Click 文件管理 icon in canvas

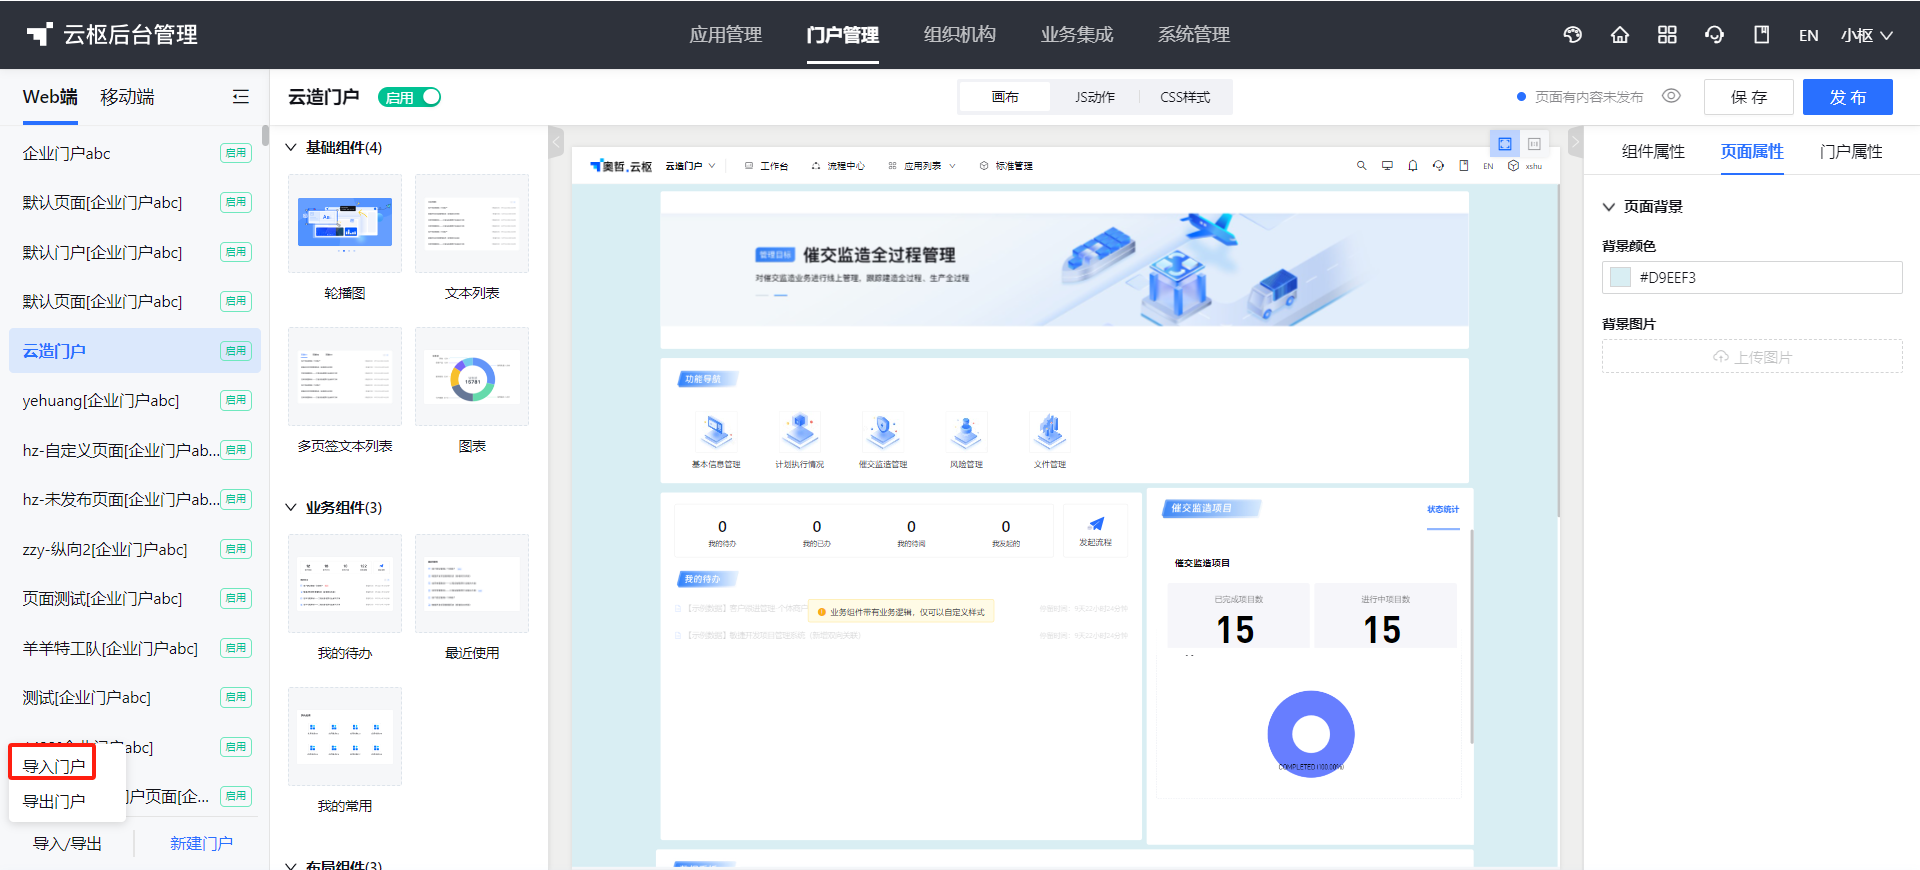(x=1049, y=432)
